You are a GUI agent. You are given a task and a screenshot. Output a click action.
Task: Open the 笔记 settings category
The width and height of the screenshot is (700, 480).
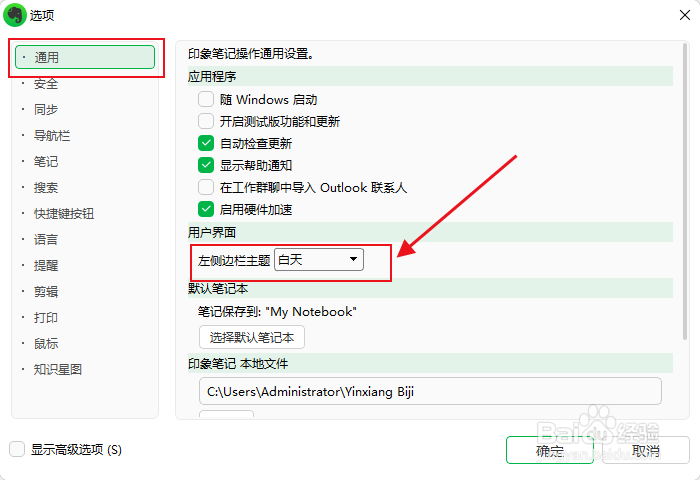click(x=46, y=161)
